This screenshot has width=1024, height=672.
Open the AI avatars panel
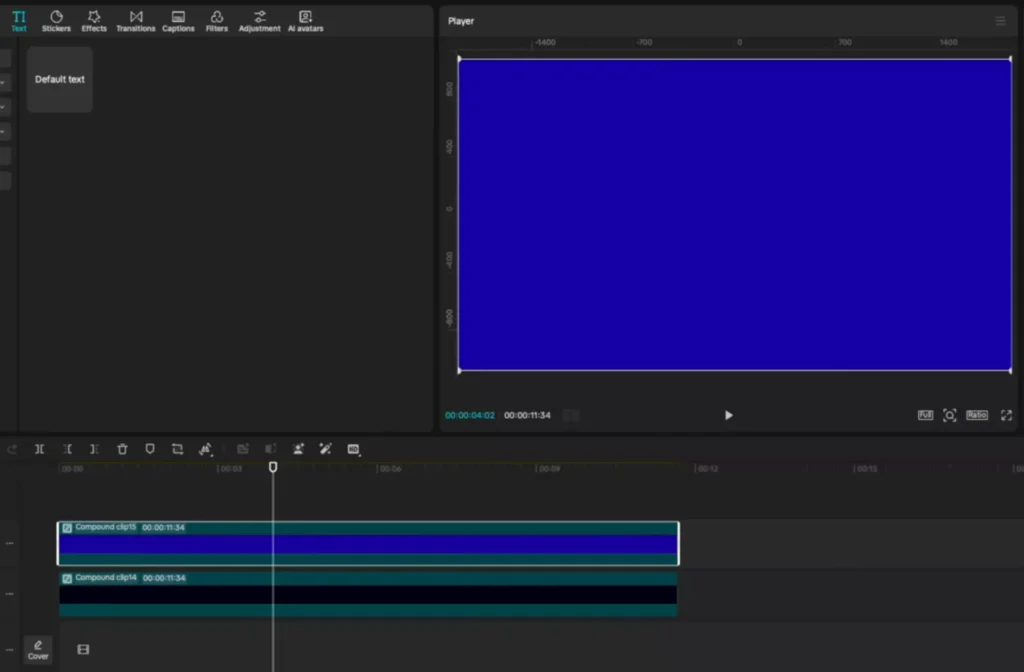305,21
